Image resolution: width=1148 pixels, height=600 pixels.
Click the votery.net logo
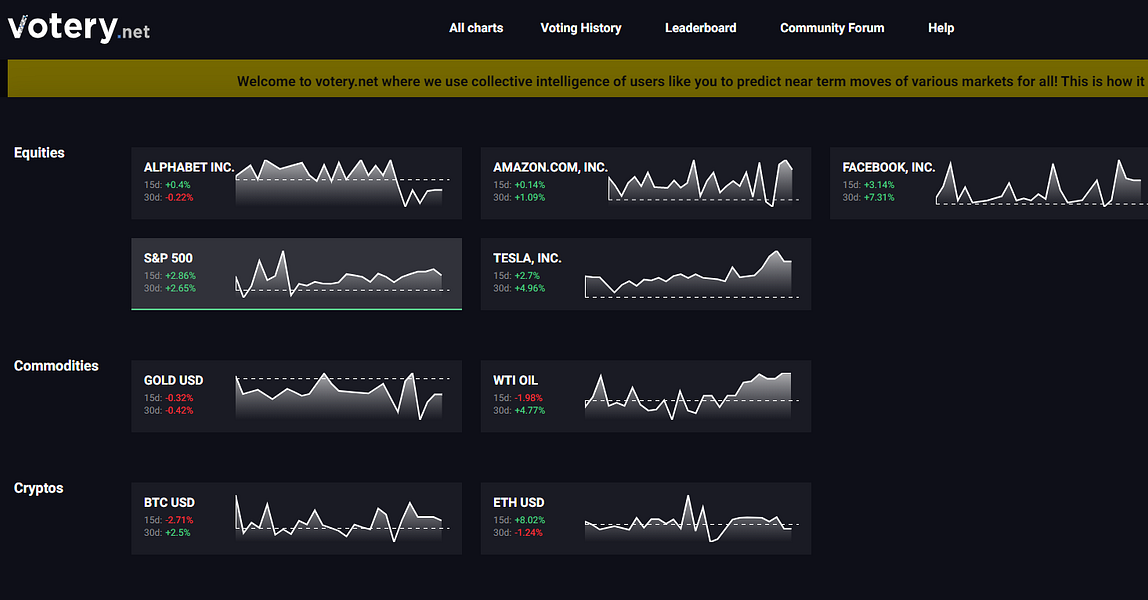tap(79, 28)
